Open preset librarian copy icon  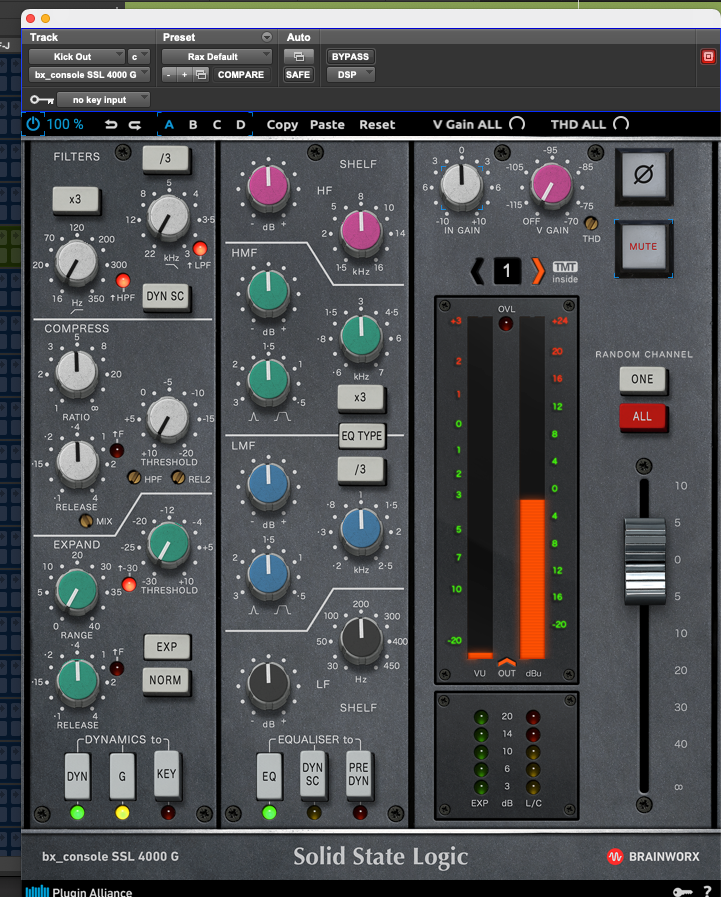pyautogui.click(x=200, y=74)
